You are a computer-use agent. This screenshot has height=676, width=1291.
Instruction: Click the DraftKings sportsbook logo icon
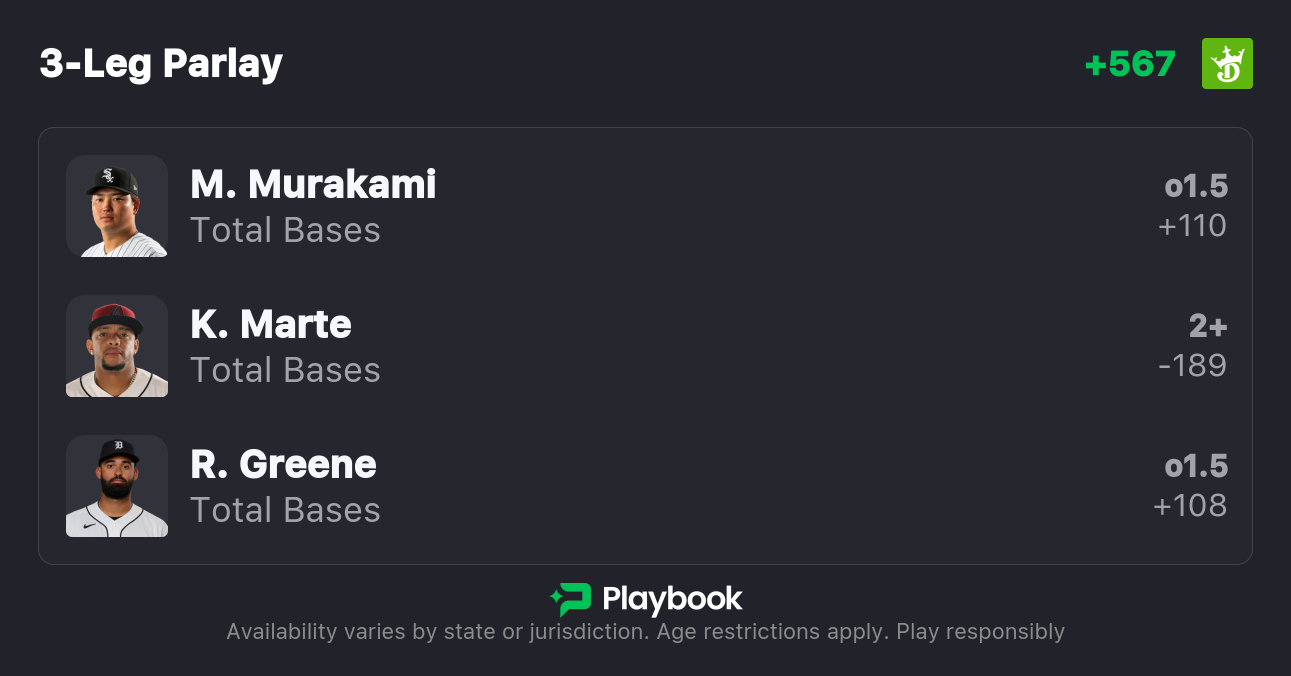tap(1226, 64)
